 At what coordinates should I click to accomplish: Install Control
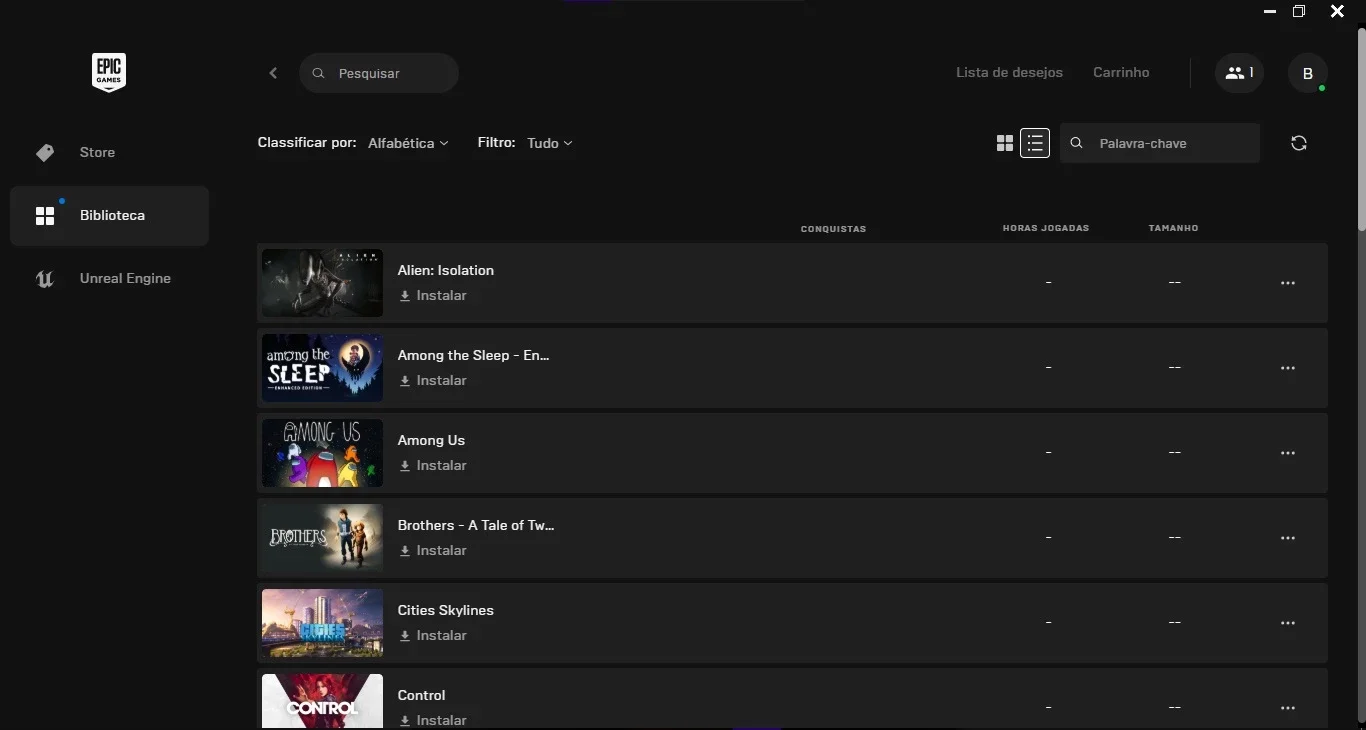(x=433, y=720)
